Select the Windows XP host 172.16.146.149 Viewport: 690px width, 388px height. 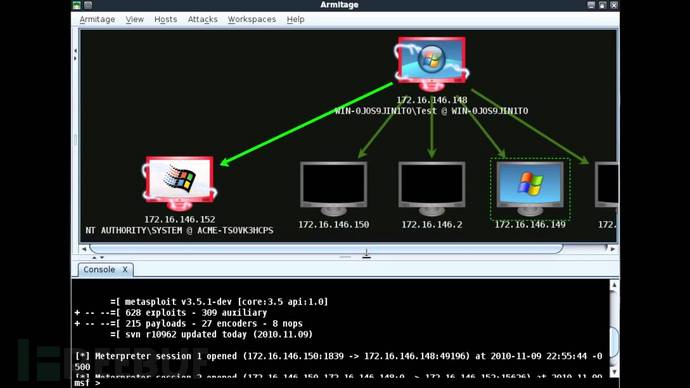pos(530,188)
